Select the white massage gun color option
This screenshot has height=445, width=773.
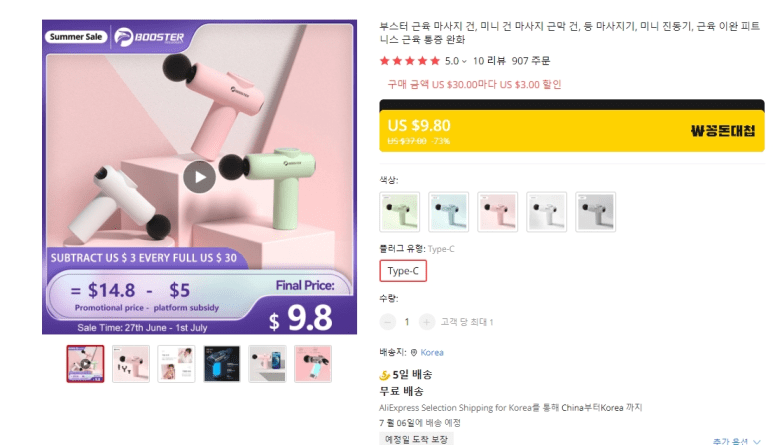point(546,212)
